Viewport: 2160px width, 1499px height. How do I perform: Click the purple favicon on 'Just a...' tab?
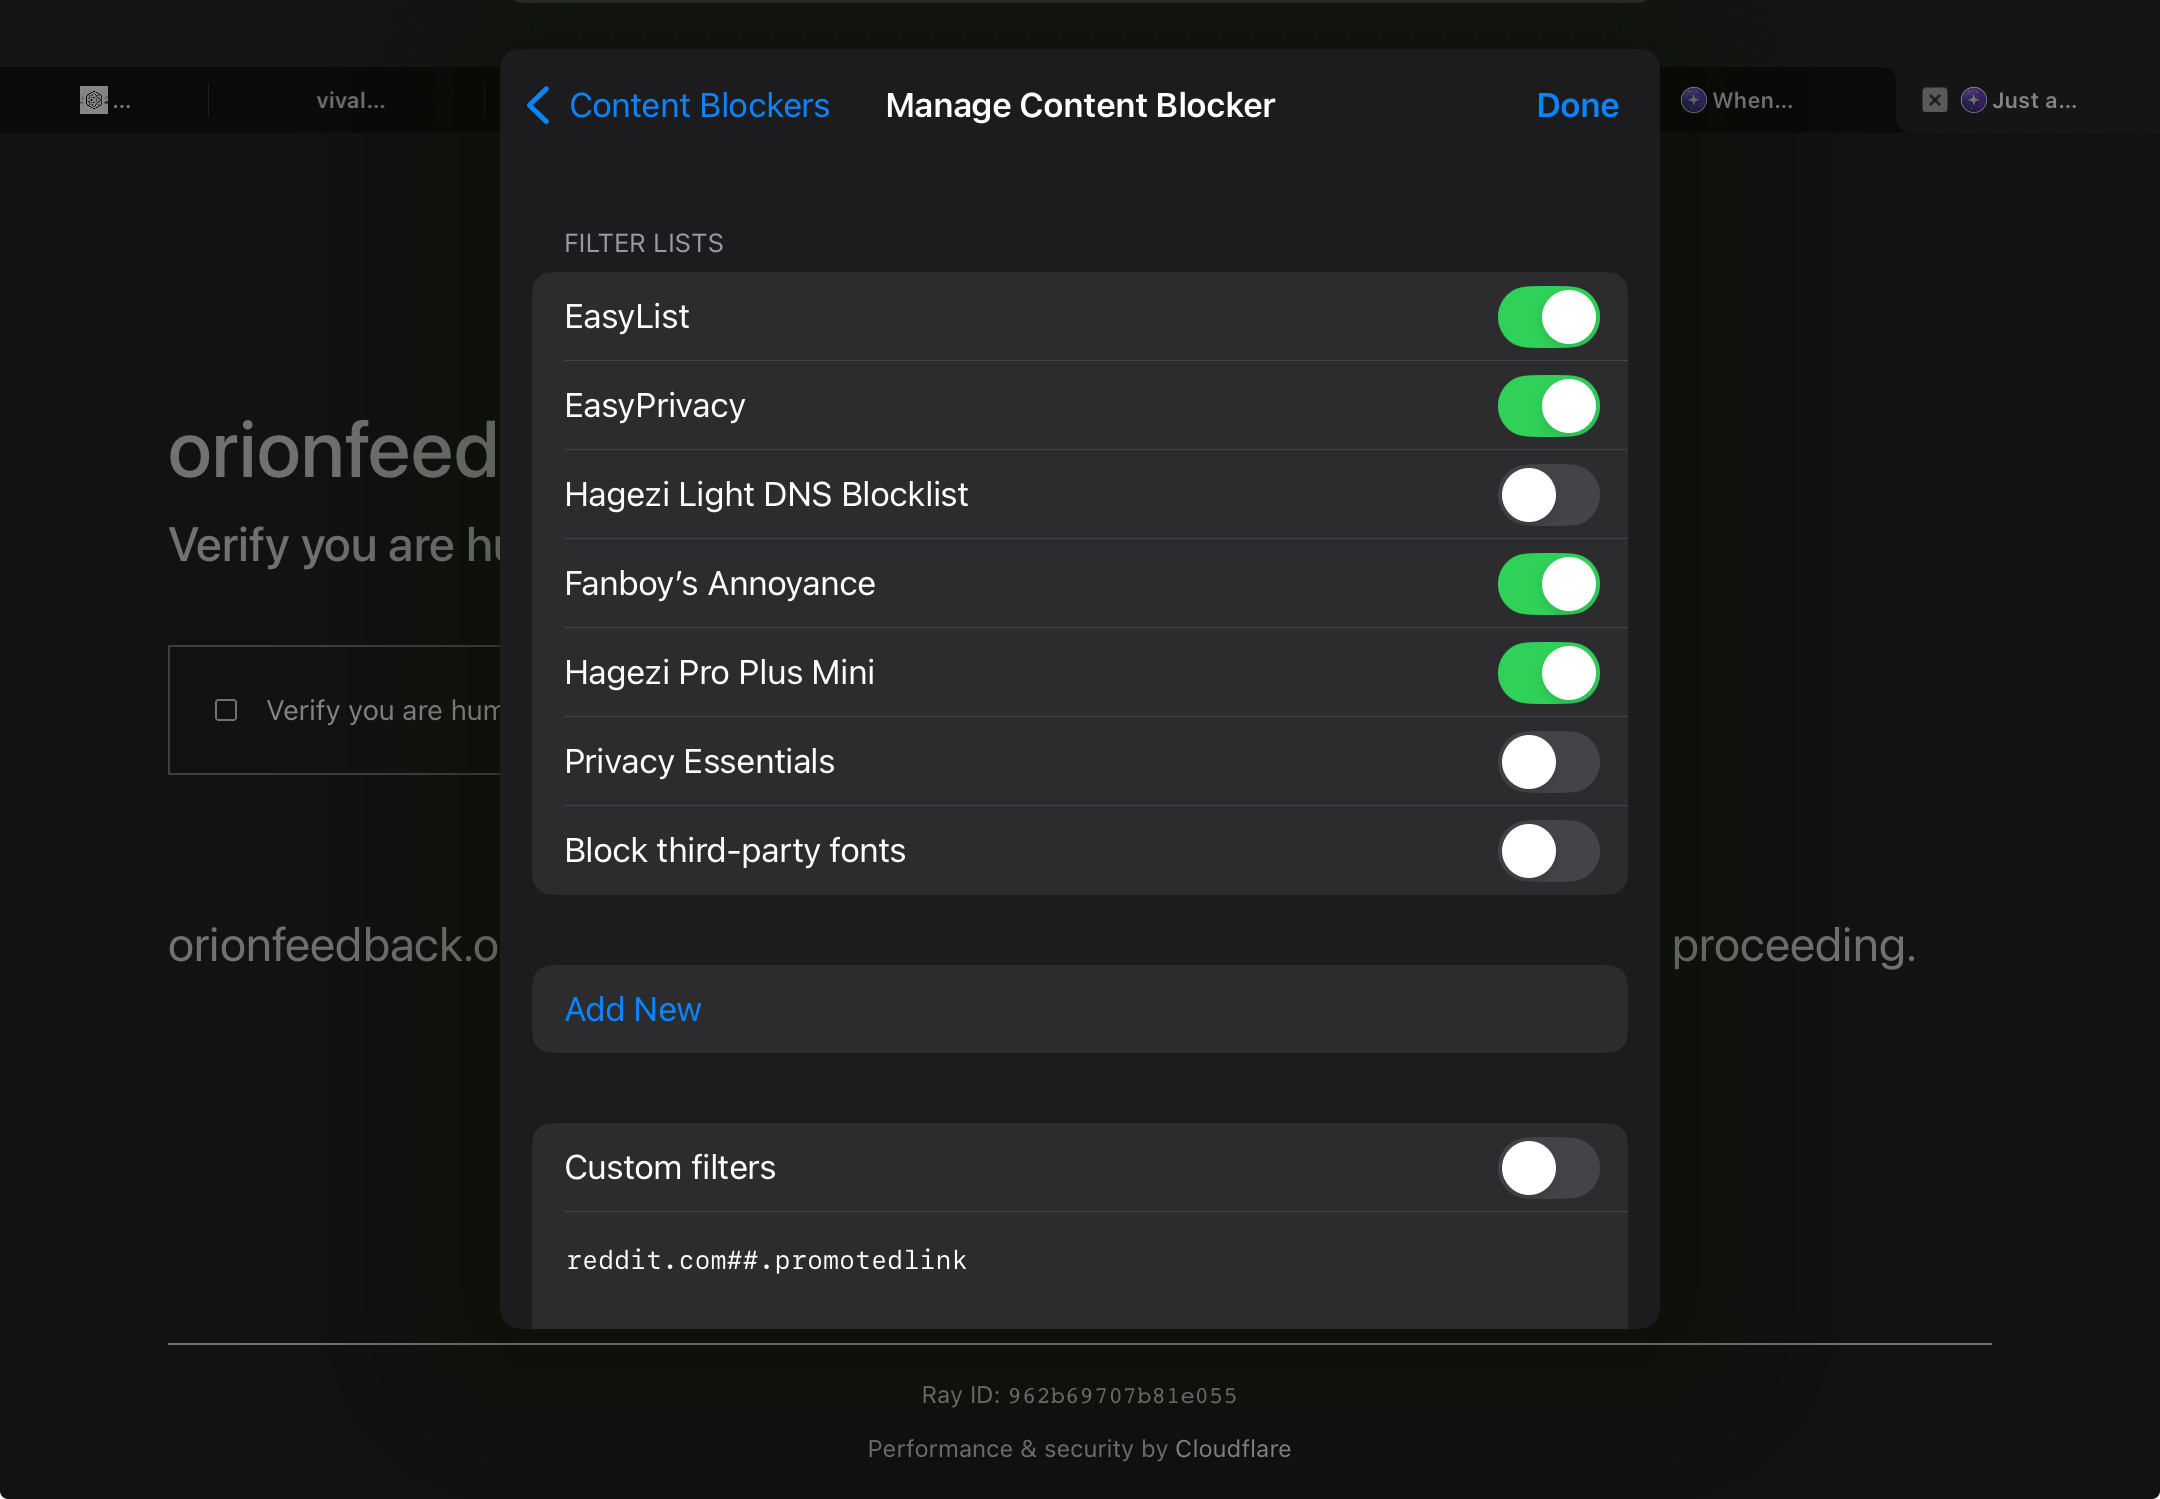pos(1973,100)
